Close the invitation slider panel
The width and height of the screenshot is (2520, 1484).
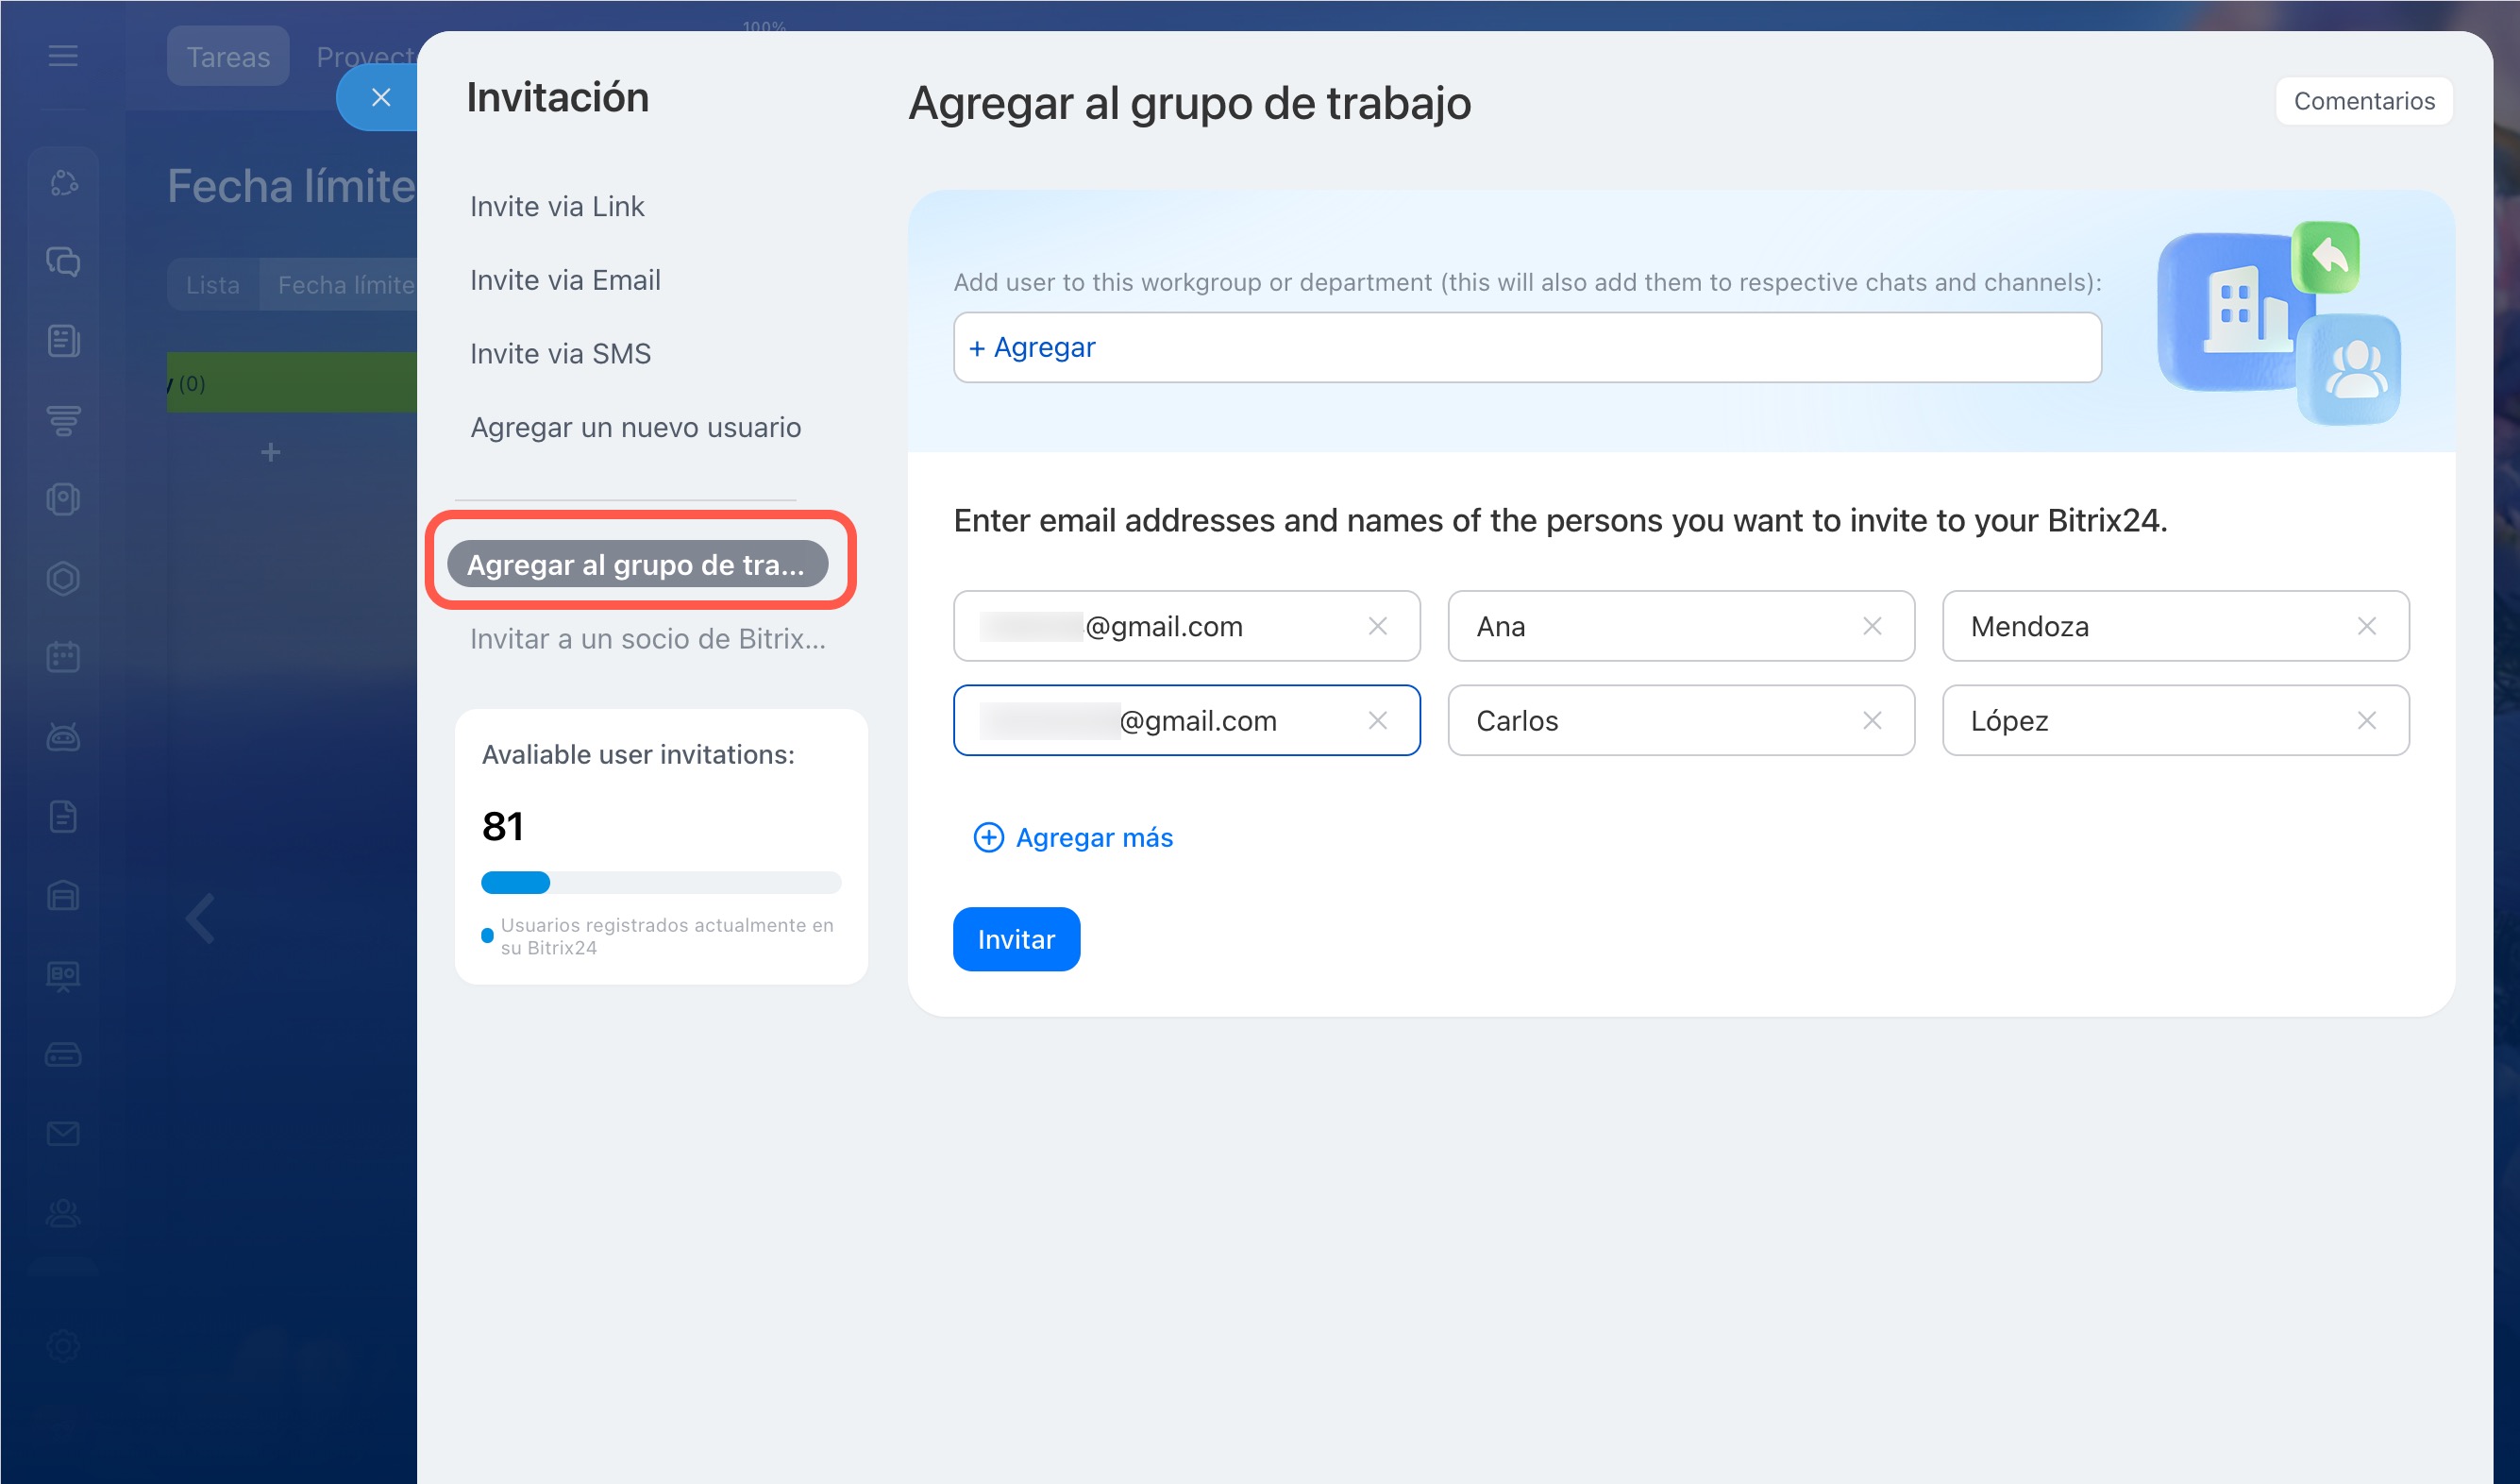coord(380,98)
